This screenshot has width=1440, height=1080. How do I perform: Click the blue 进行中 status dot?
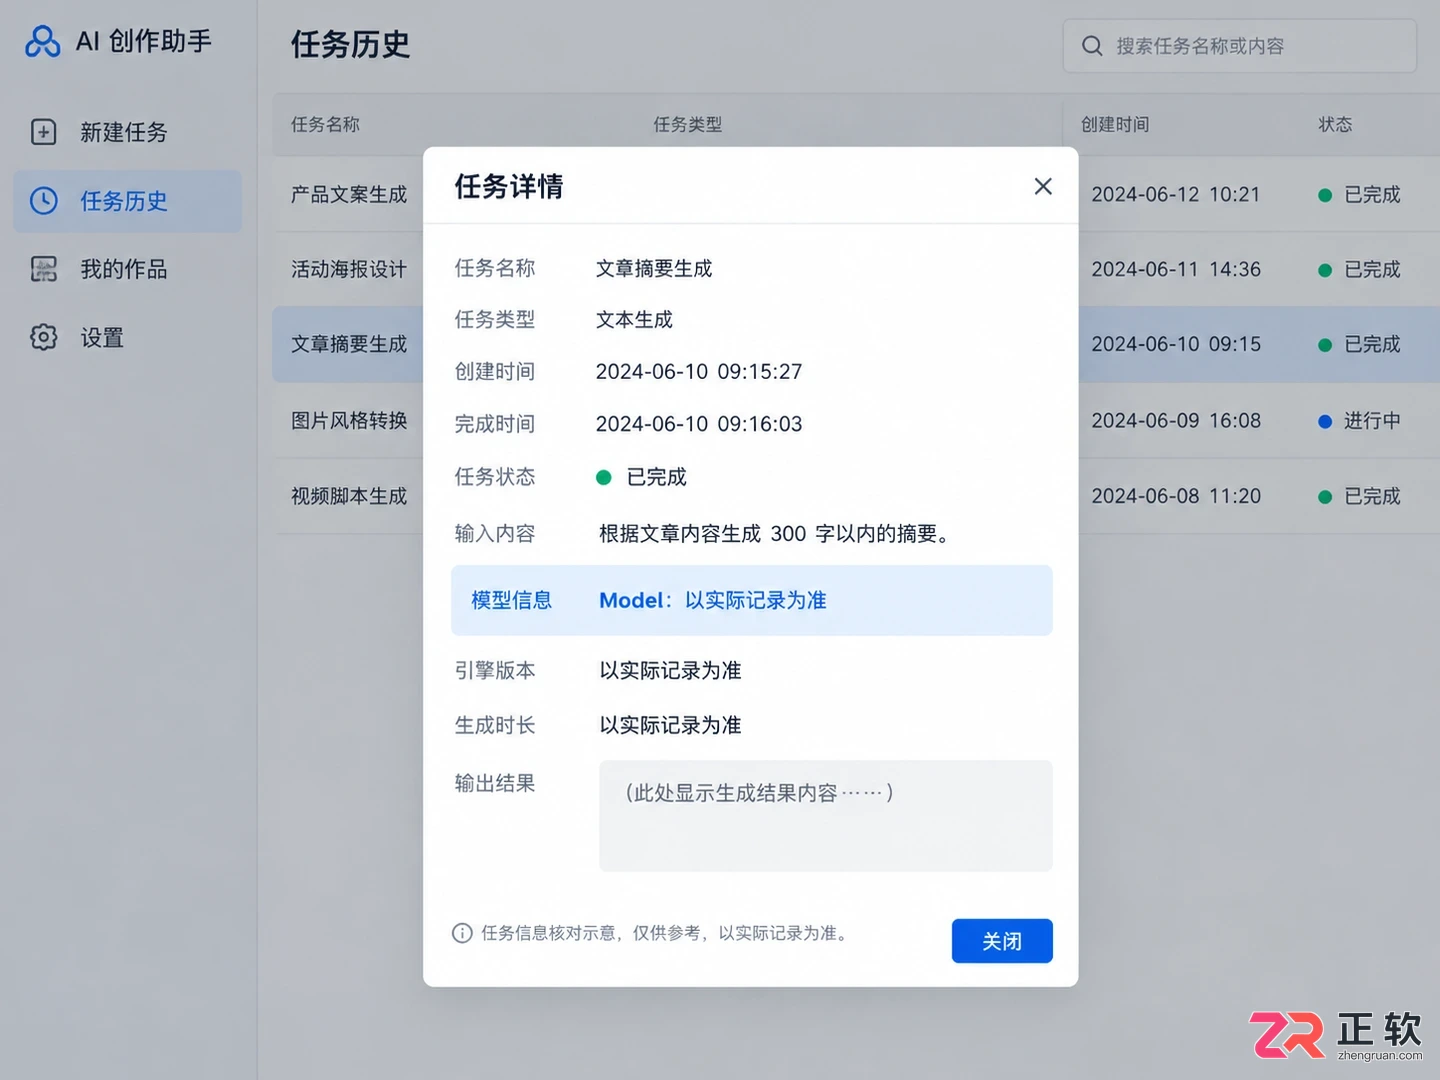pyautogui.click(x=1325, y=421)
